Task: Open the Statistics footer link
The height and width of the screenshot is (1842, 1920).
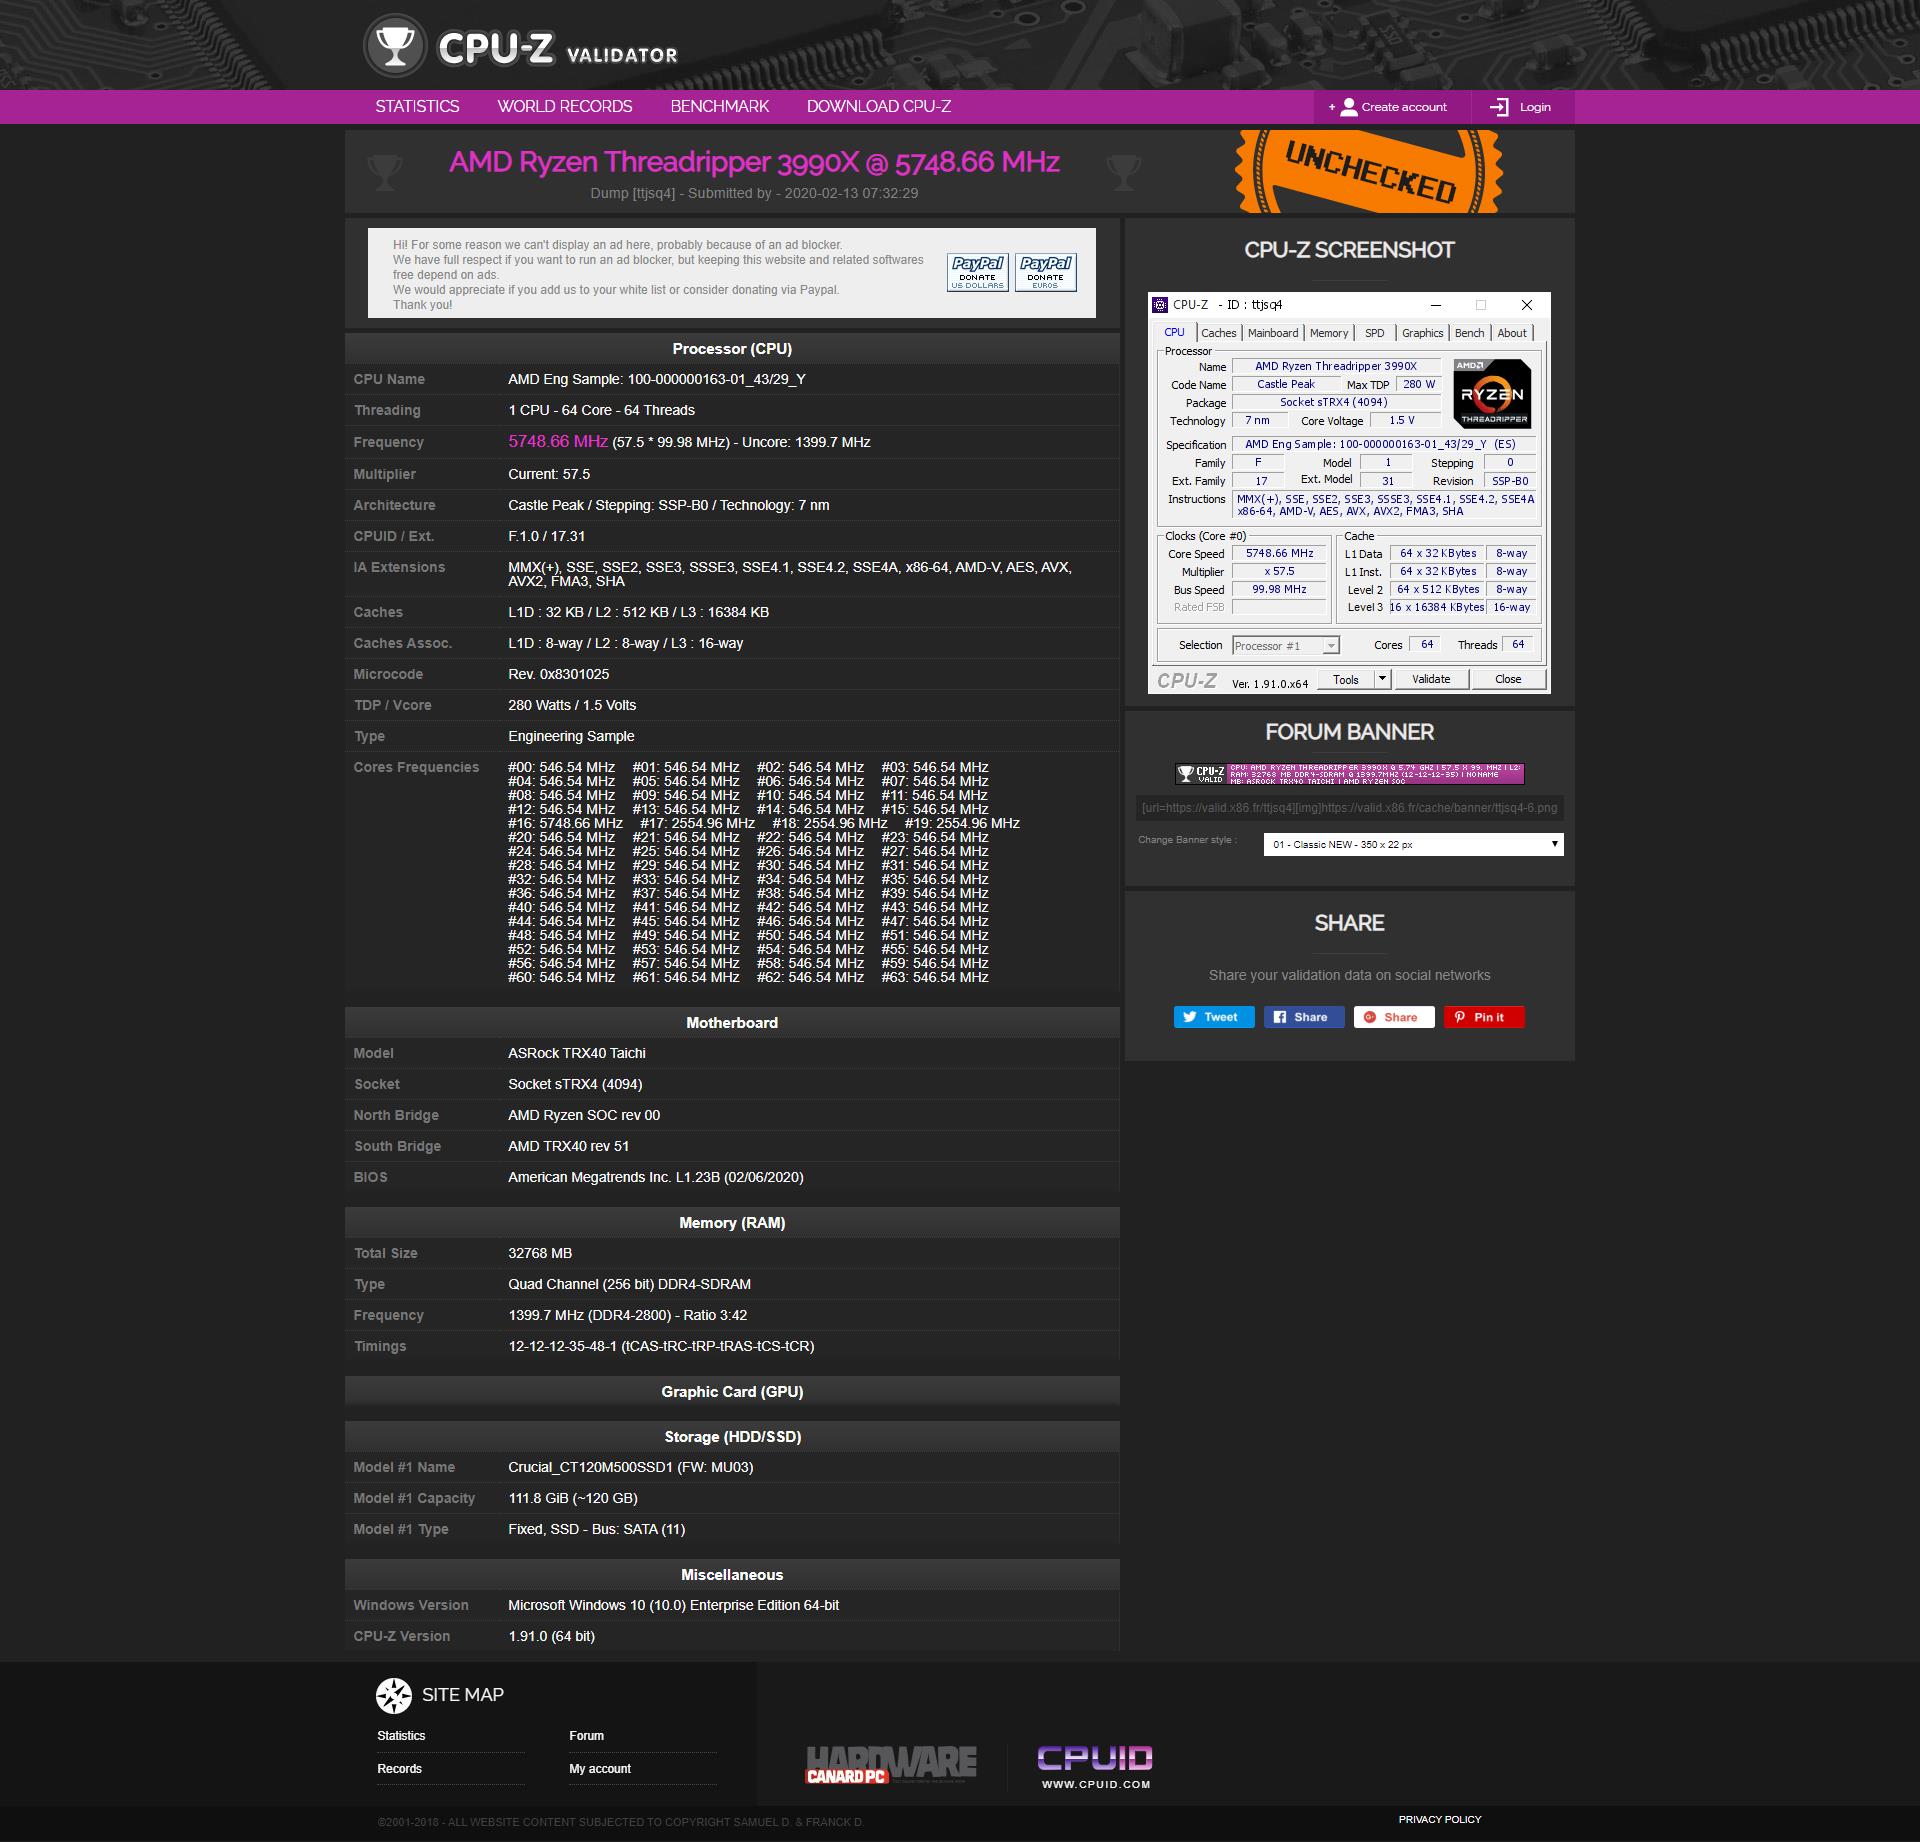Action: pos(401,1736)
